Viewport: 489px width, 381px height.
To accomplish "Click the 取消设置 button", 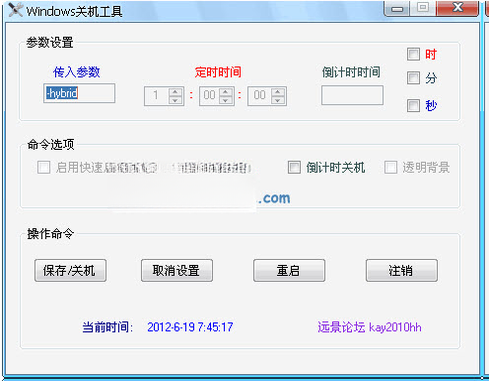I will pos(177,270).
